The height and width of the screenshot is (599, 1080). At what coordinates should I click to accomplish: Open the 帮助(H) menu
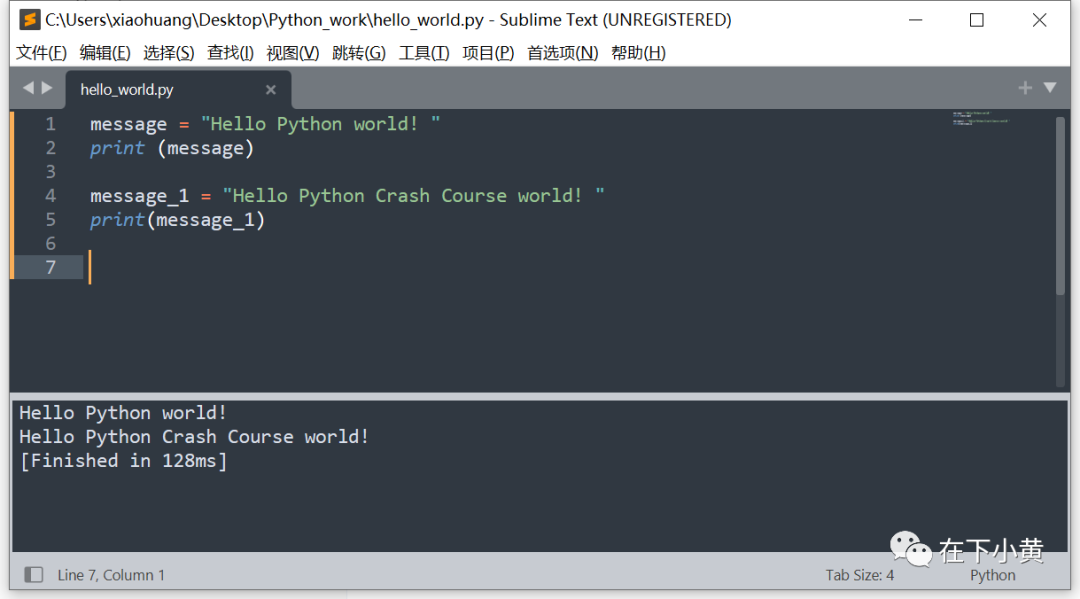tap(638, 53)
